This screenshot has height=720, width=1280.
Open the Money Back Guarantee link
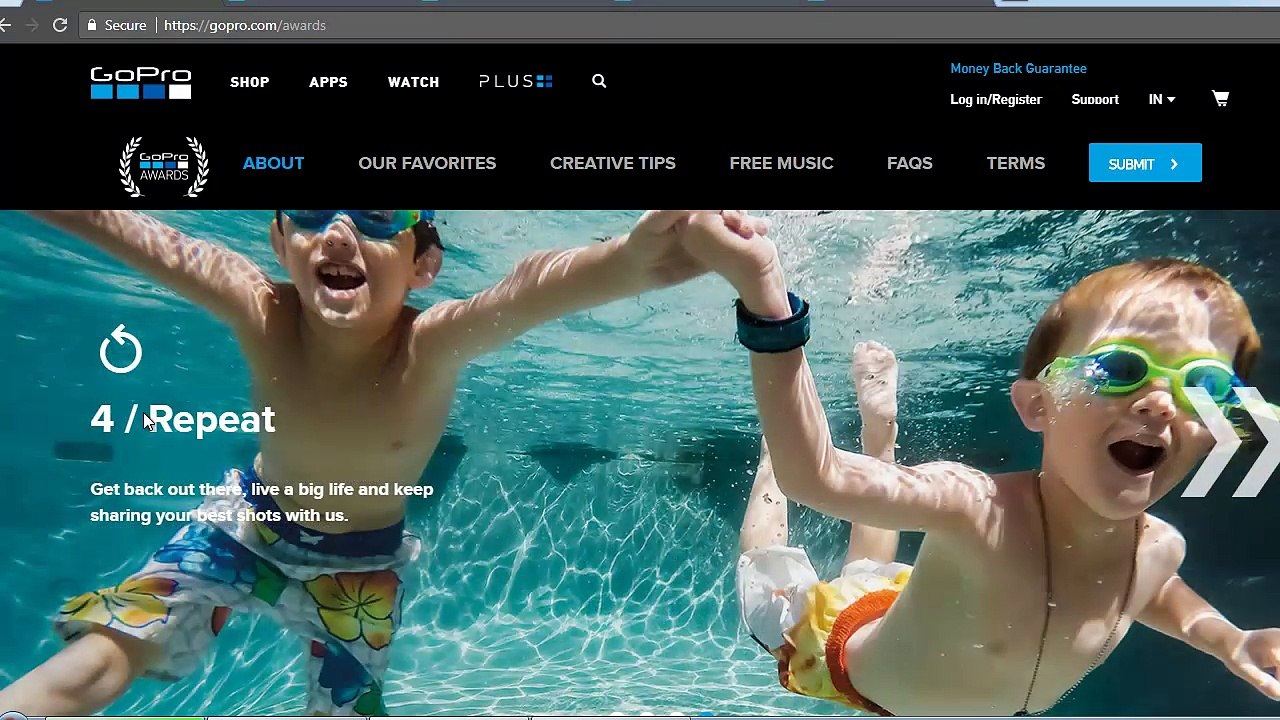pos(1018,68)
